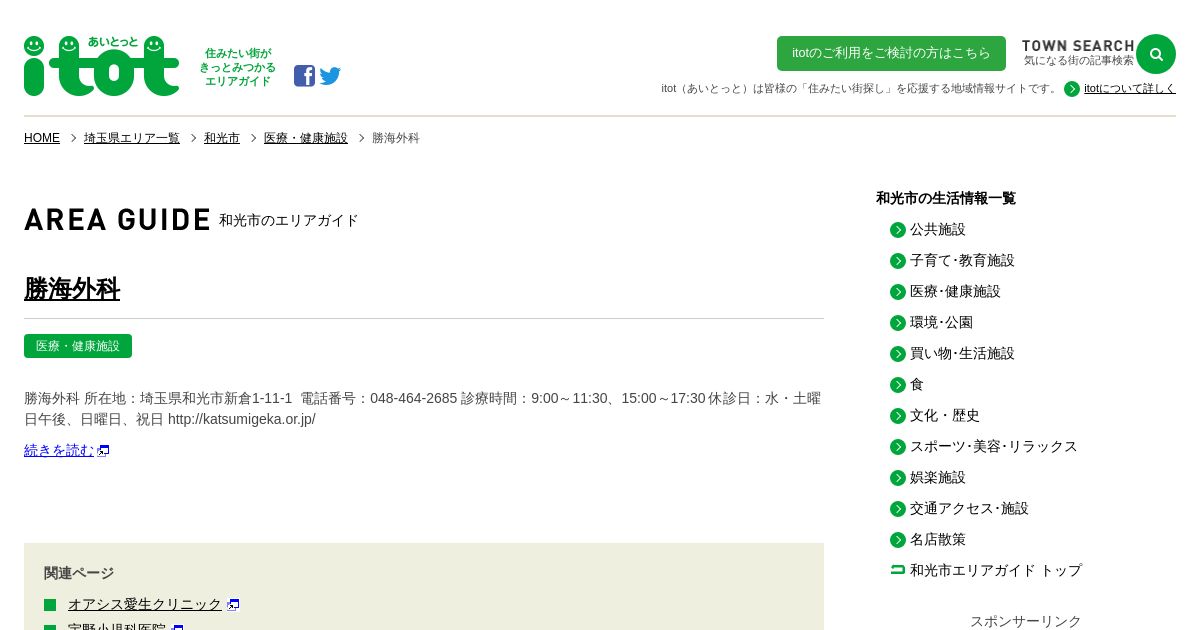
Task: Select スポーツ･美容･リラックス in sidebar menu
Action: [x=994, y=447]
